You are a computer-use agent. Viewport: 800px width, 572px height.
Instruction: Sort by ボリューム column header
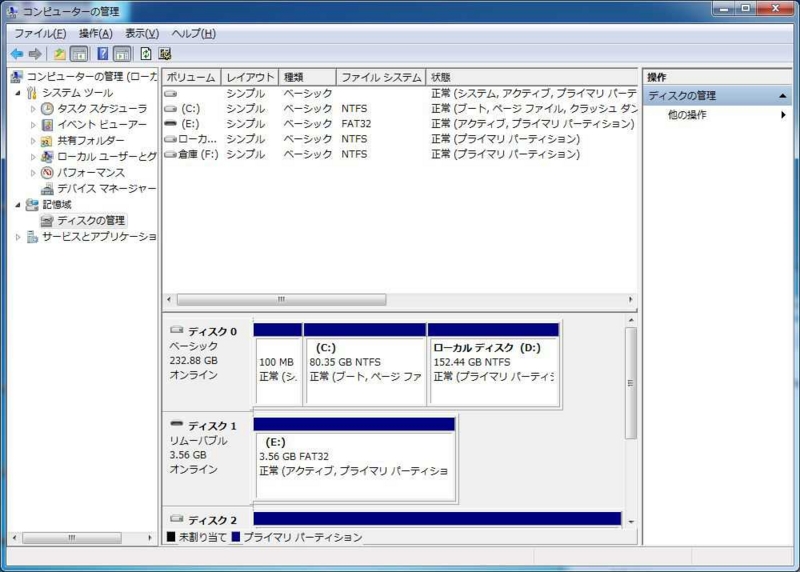[x=192, y=77]
